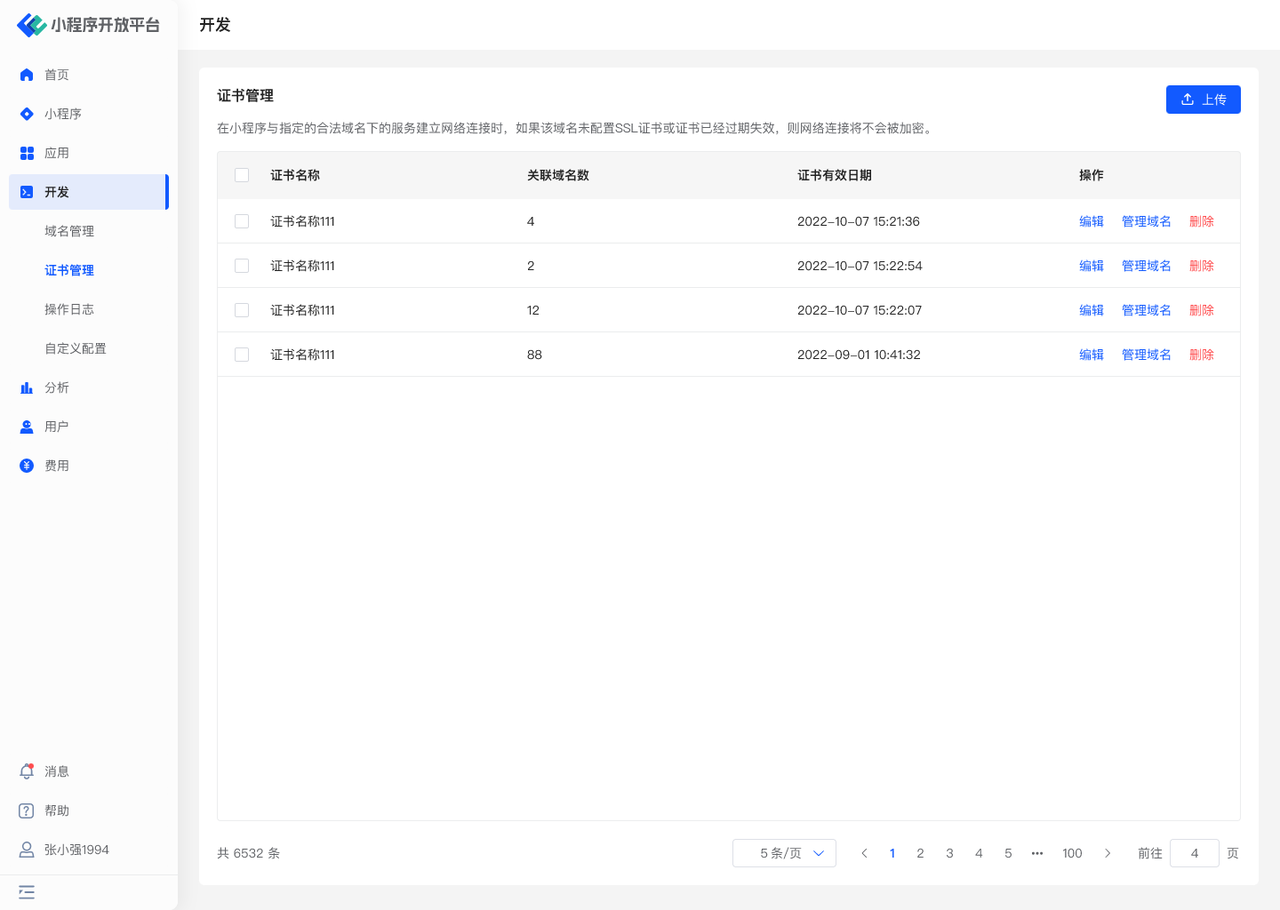Viewport: 1280px width, 910px height.
Task: Click the blue 上传 upload button
Action: 1203,99
